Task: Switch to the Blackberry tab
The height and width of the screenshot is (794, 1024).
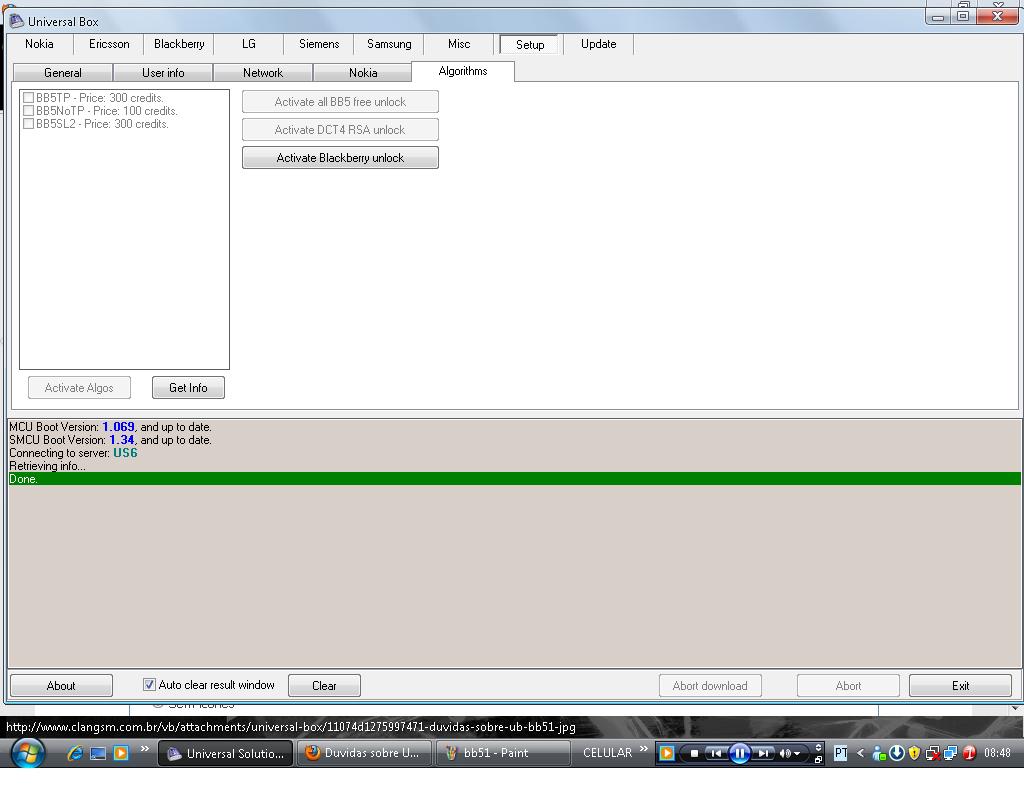Action: tap(179, 44)
